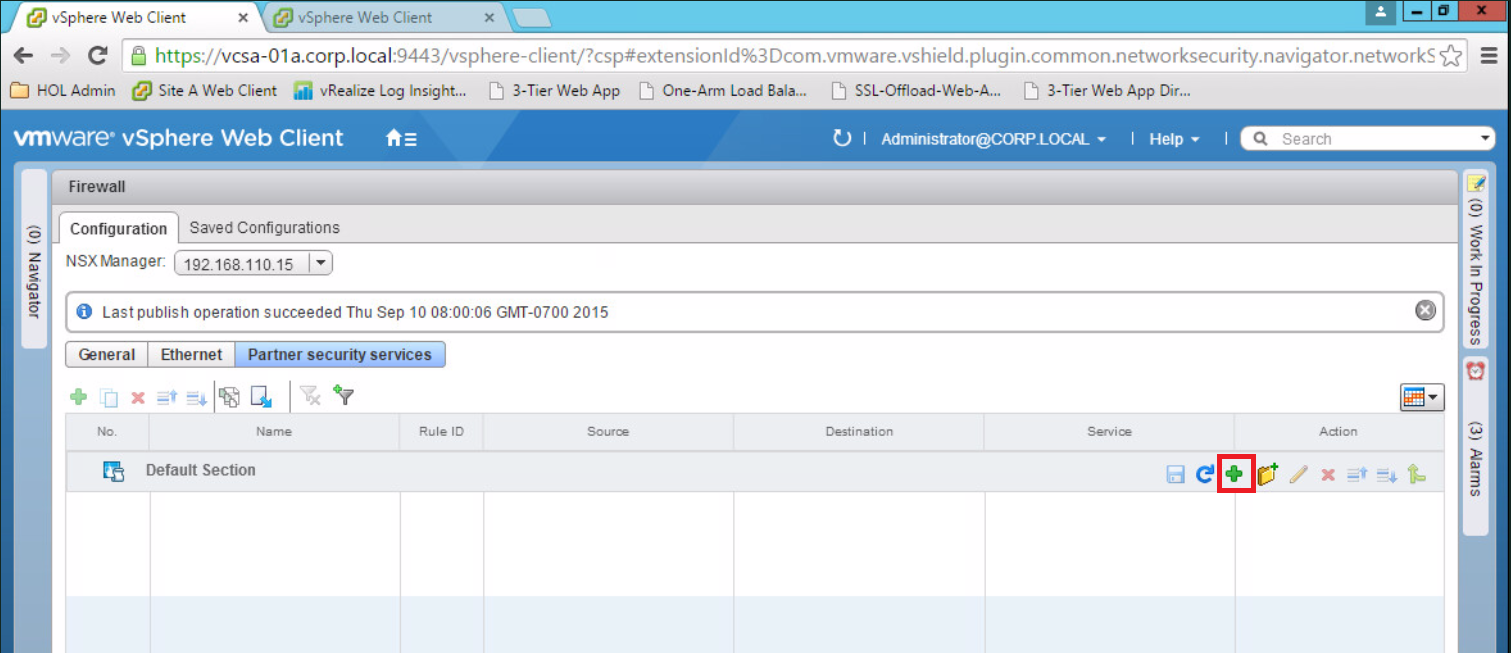Click the add section folder icon

1268,474
